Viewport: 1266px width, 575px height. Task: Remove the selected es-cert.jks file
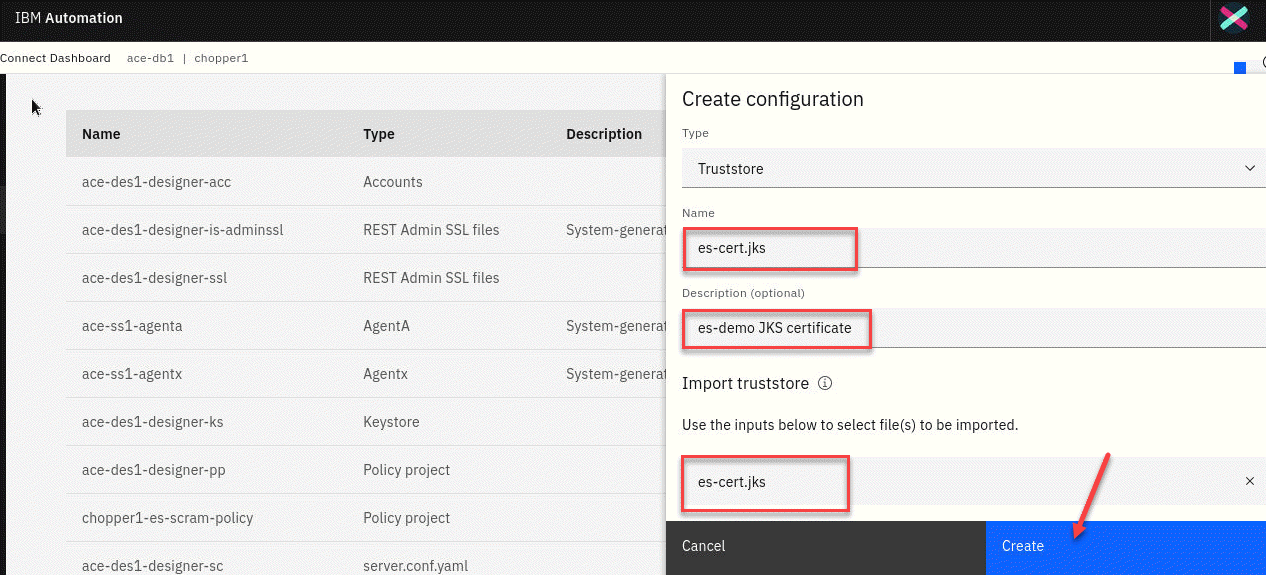(1249, 481)
